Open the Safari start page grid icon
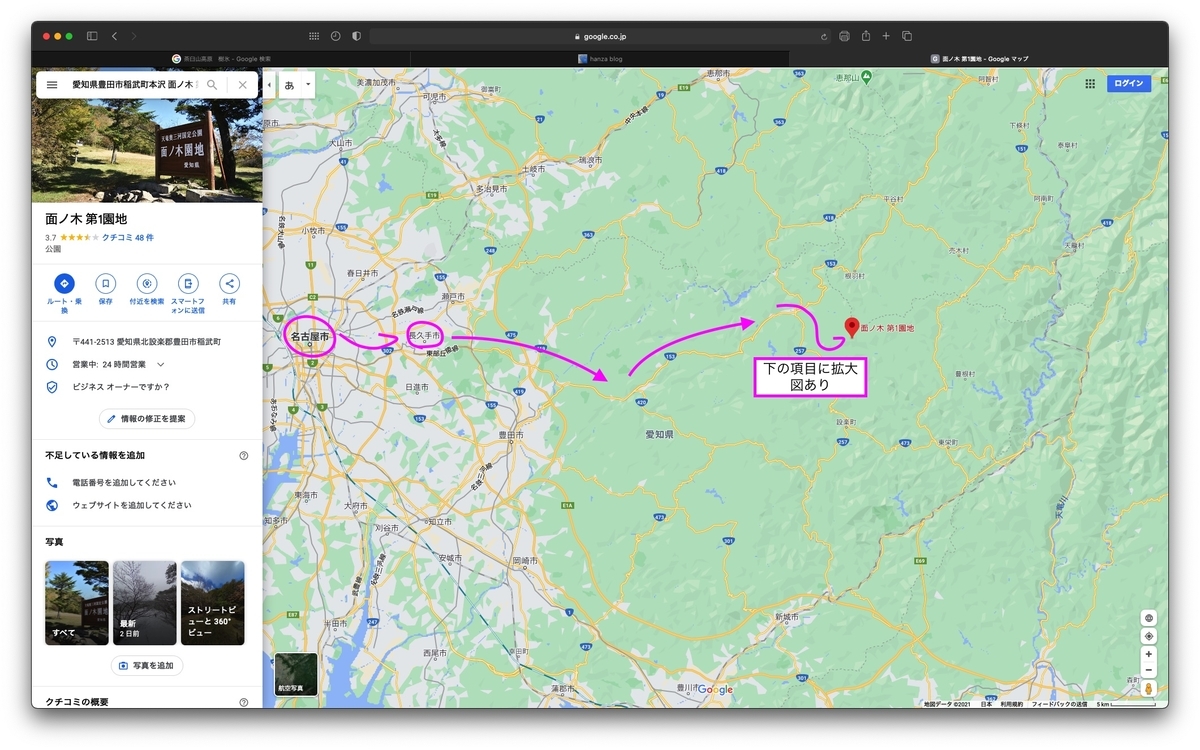This screenshot has height=750, width=1200. pos(314,36)
